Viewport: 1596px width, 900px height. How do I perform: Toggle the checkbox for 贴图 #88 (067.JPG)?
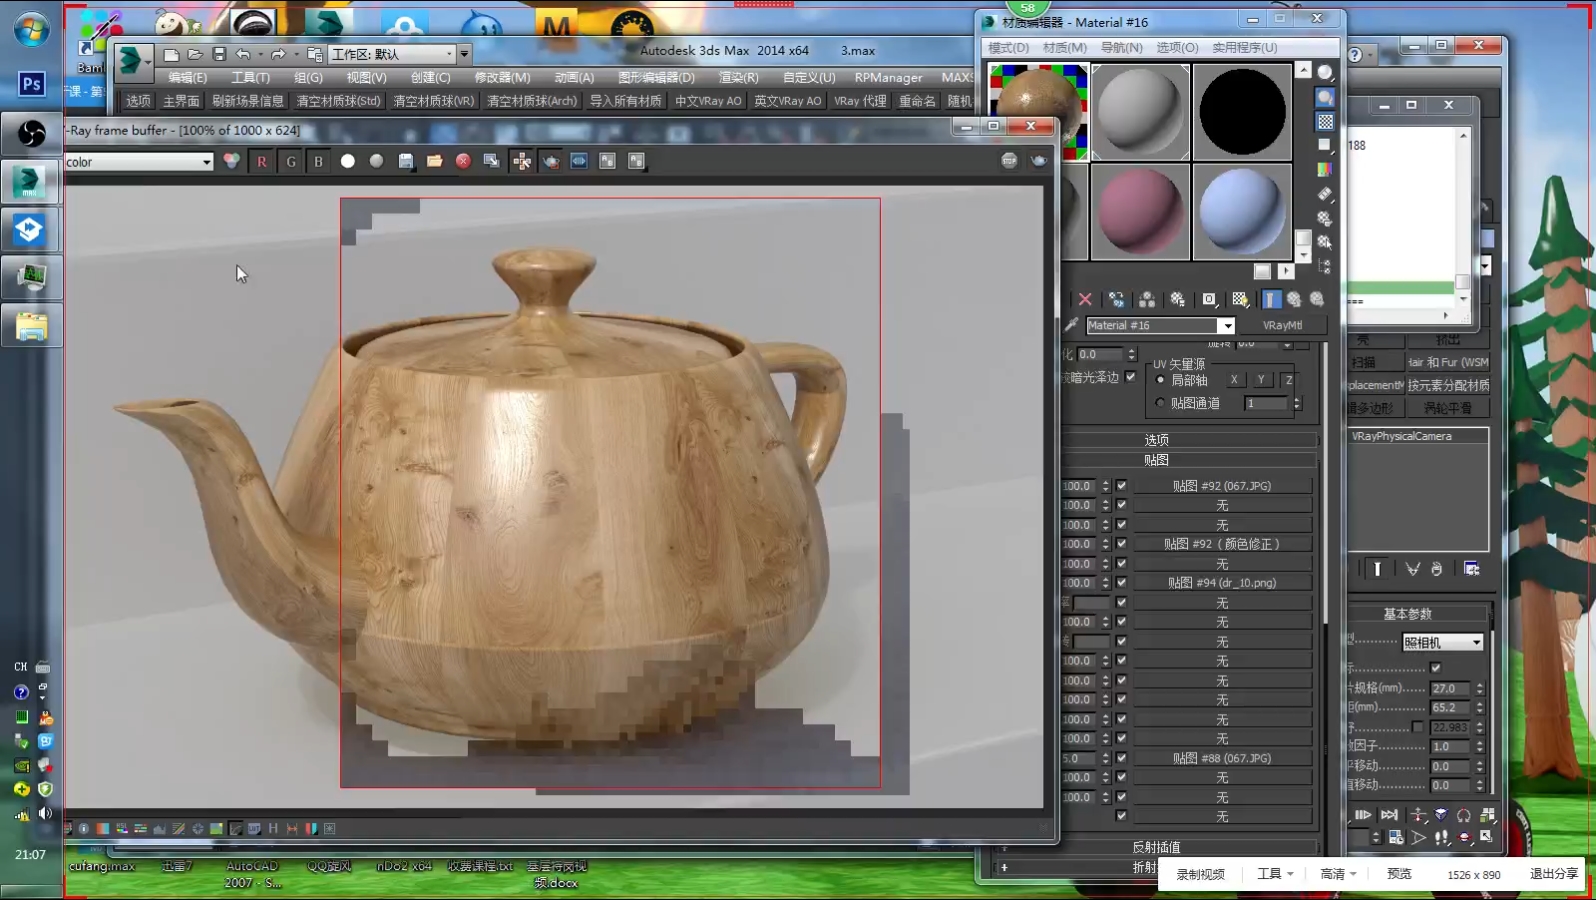[x=1121, y=758]
